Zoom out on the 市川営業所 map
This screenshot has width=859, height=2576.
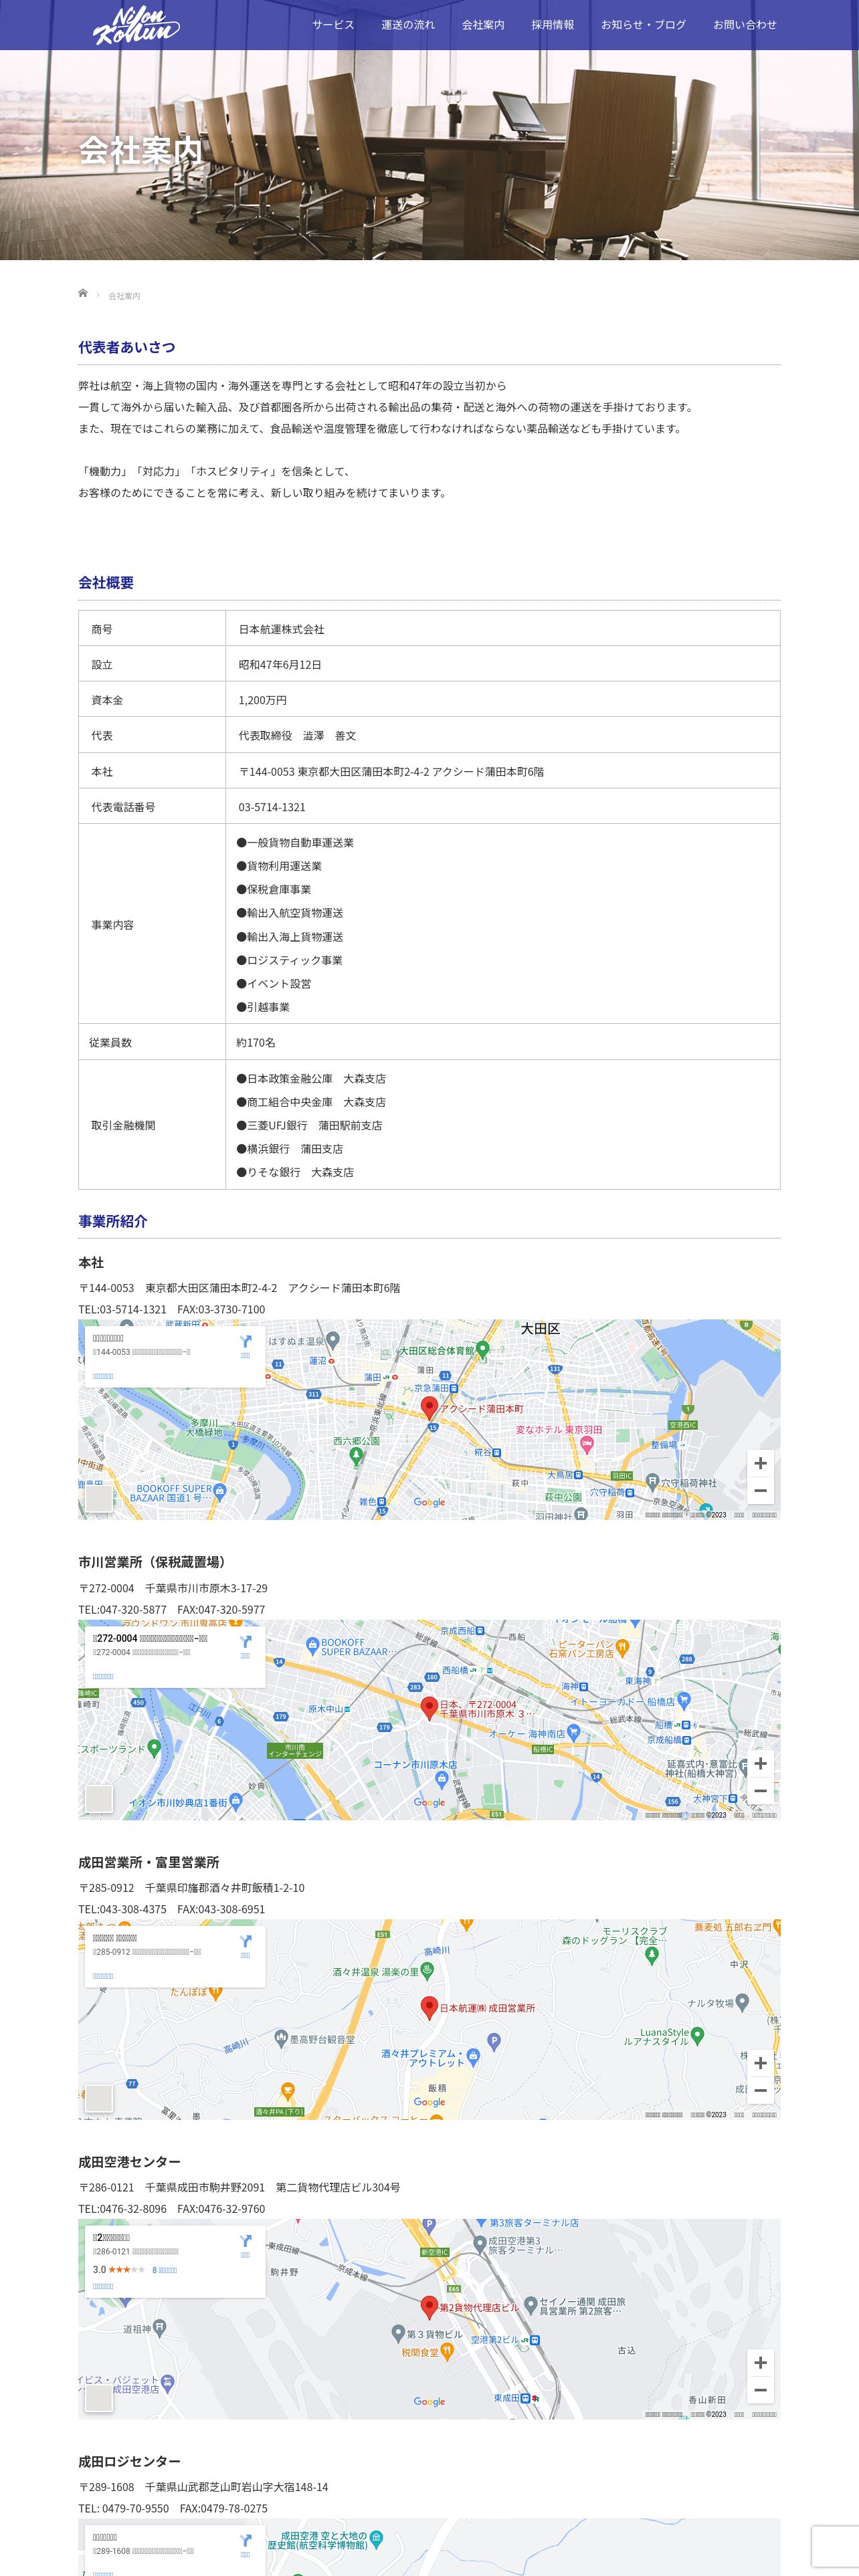coord(760,1790)
